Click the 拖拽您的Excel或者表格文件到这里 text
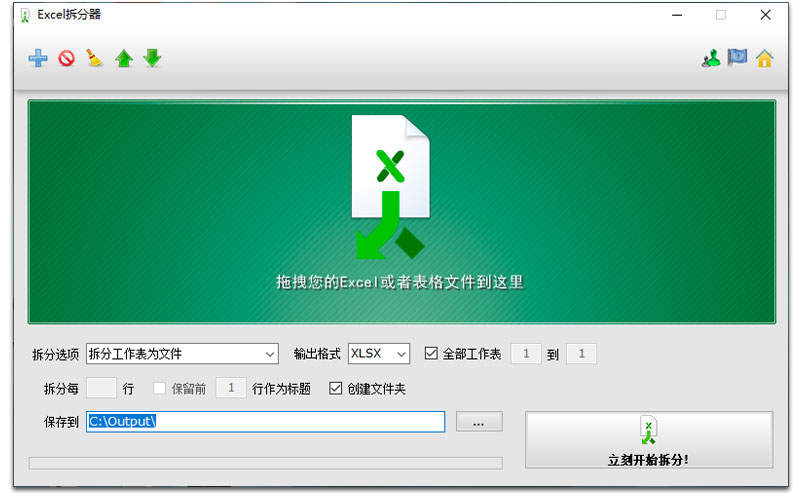The width and height of the screenshot is (800, 500). click(x=400, y=282)
